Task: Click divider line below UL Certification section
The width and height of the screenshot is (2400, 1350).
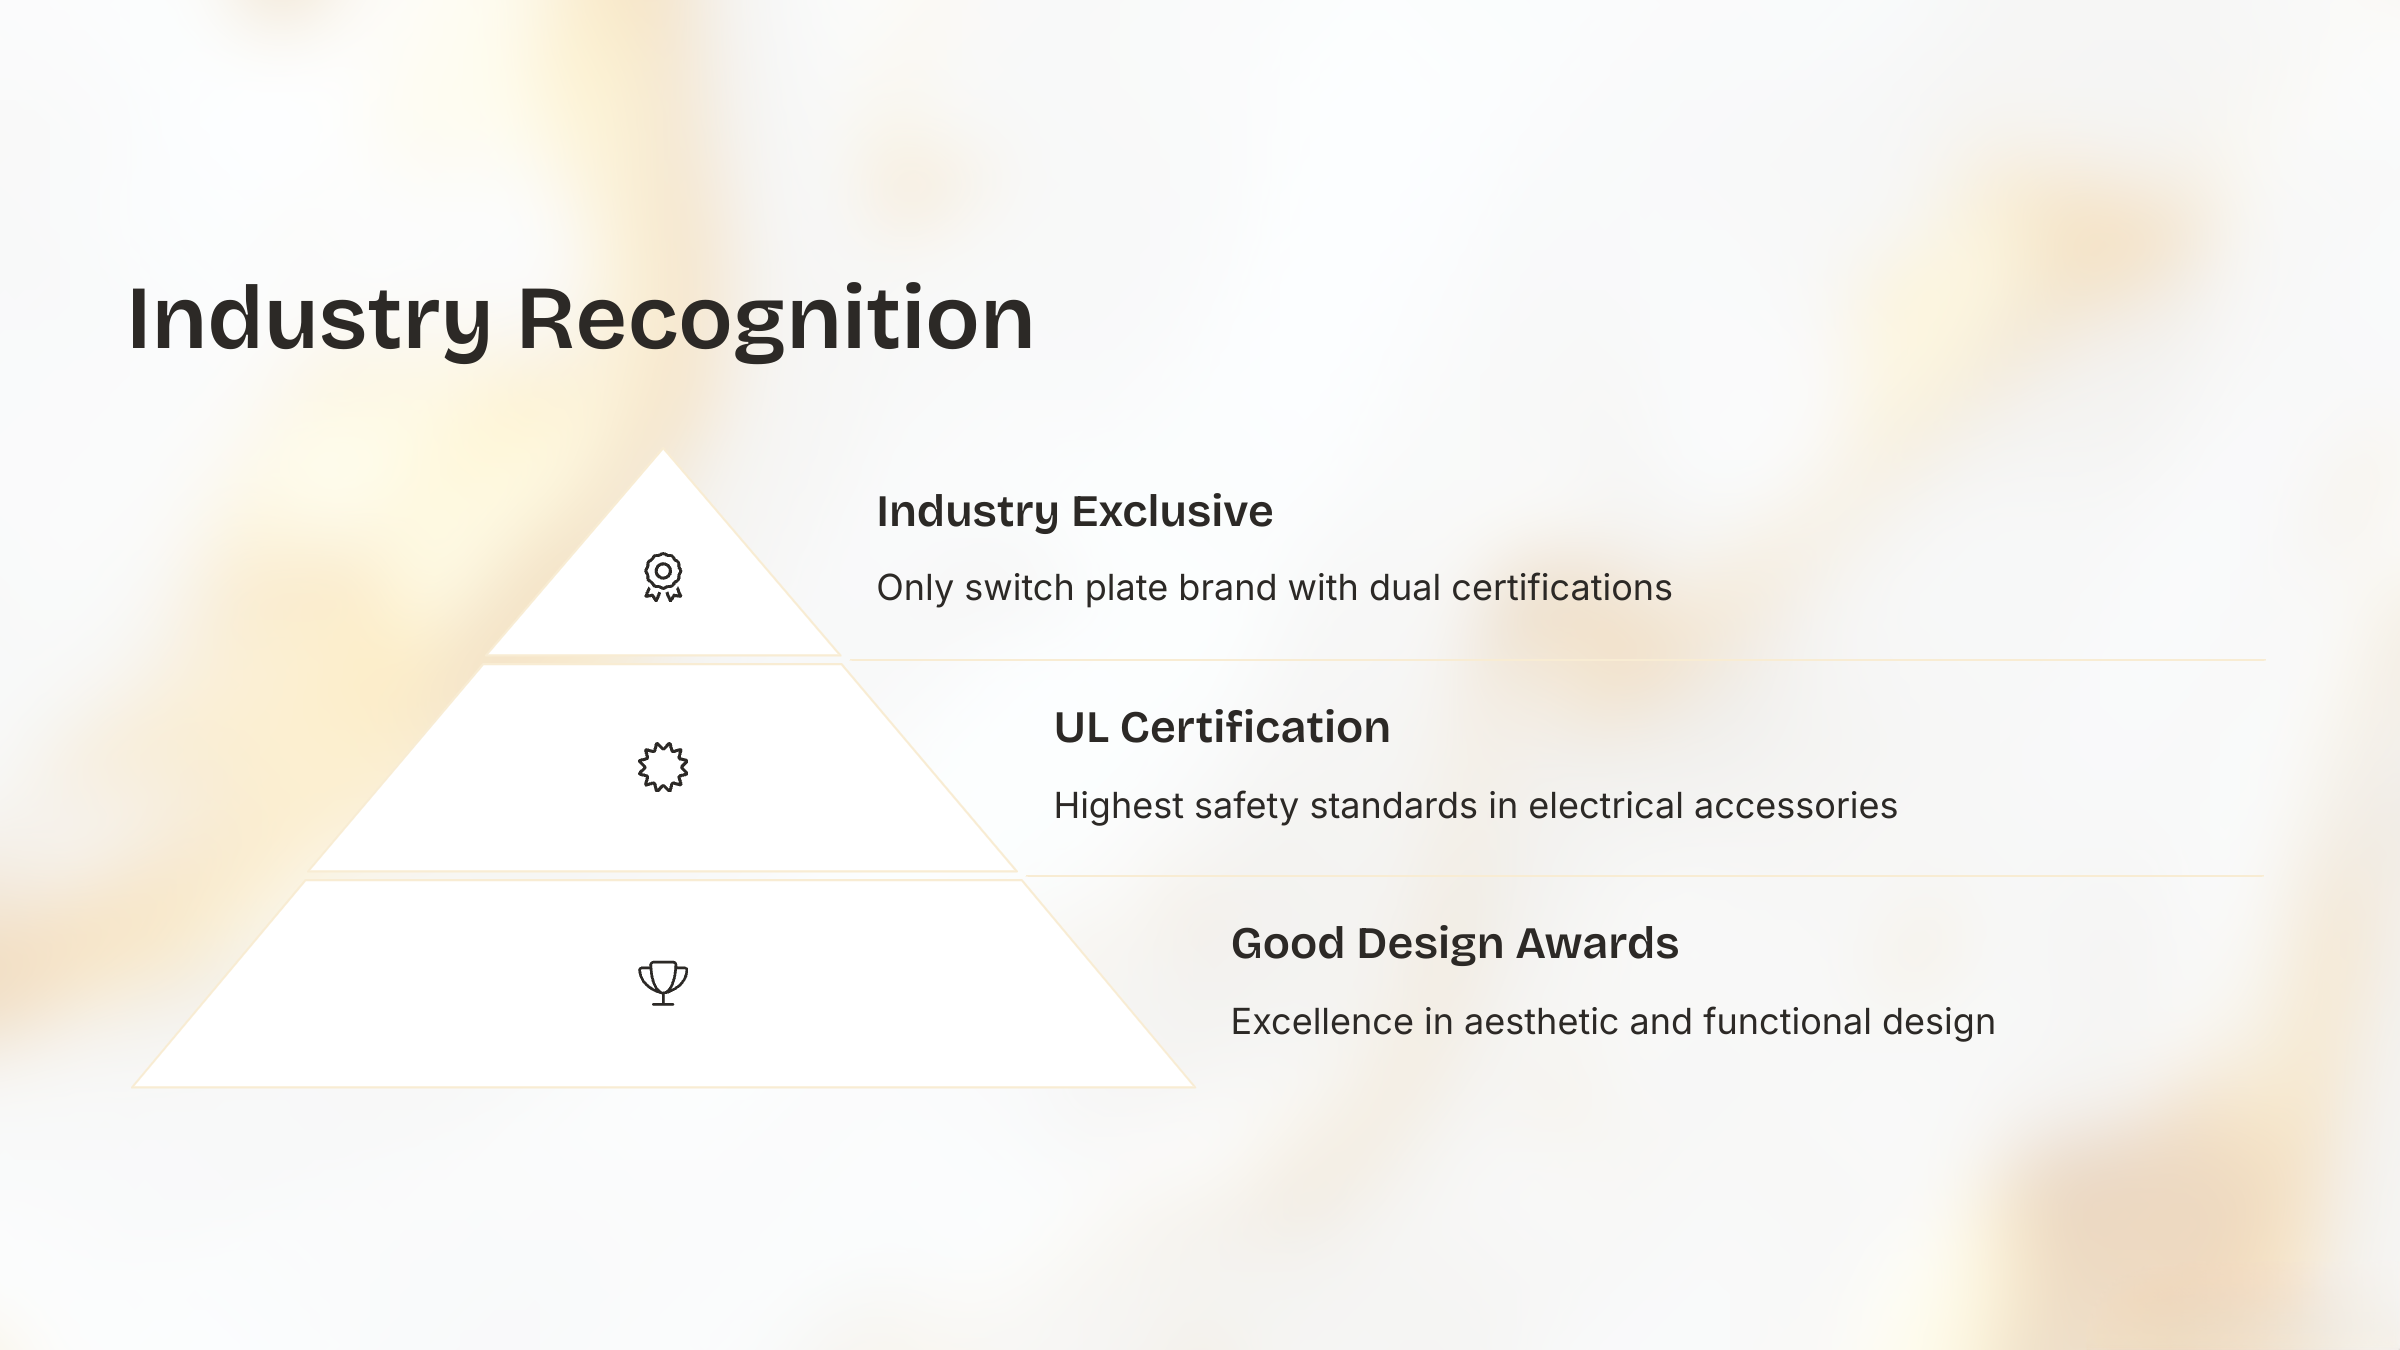Action: click(x=1645, y=876)
